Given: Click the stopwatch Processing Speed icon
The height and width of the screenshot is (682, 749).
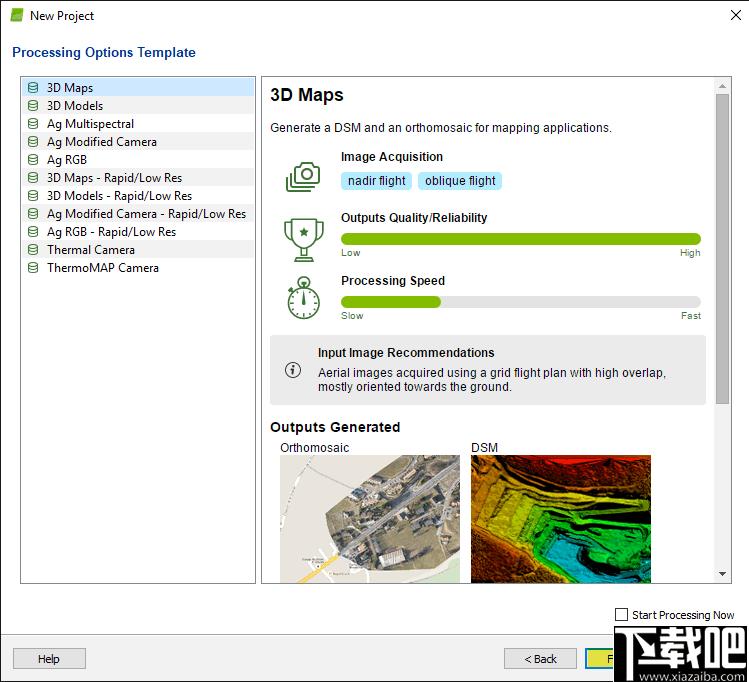Looking at the screenshot, I should 303,298.
